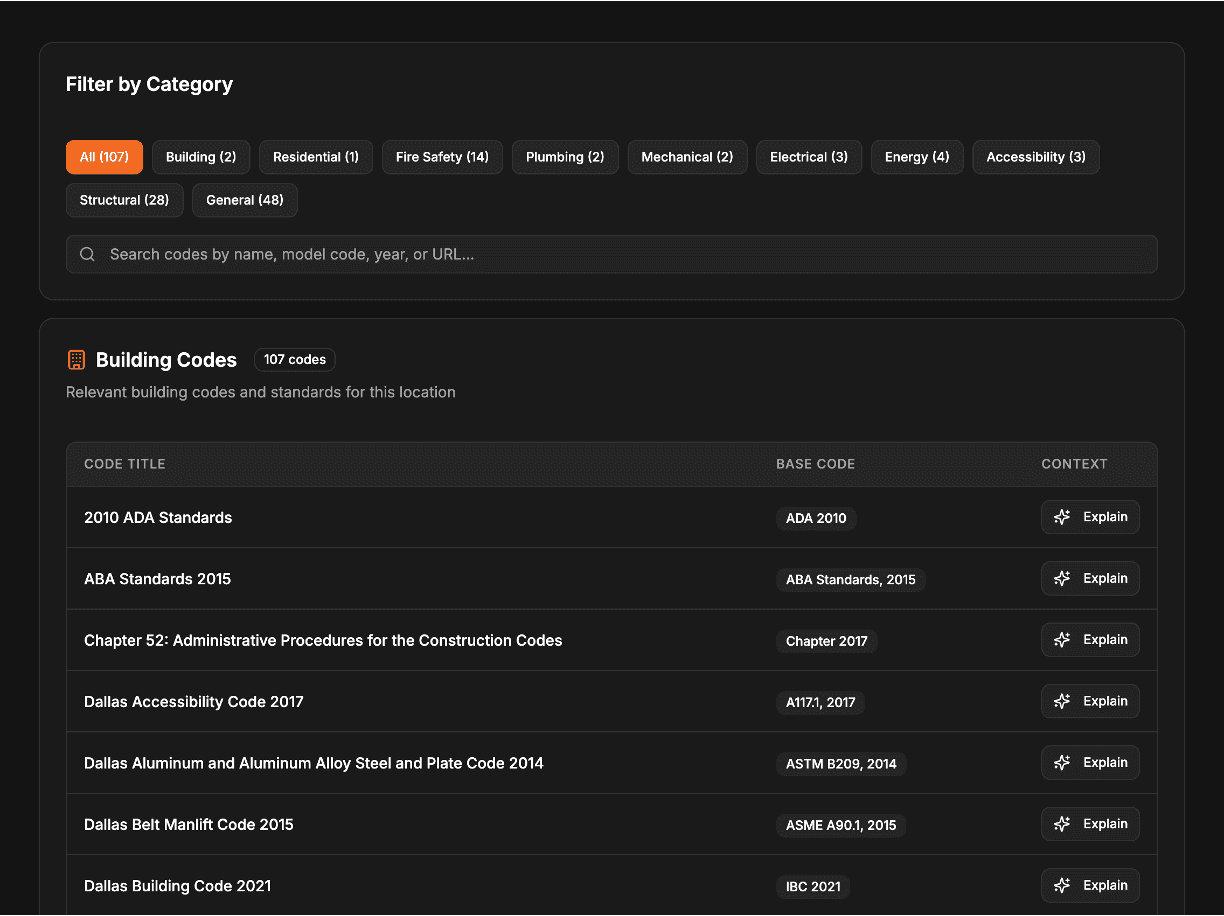Click sparkle icon for ABA Standards 2015

click(x=1062, y=579)
